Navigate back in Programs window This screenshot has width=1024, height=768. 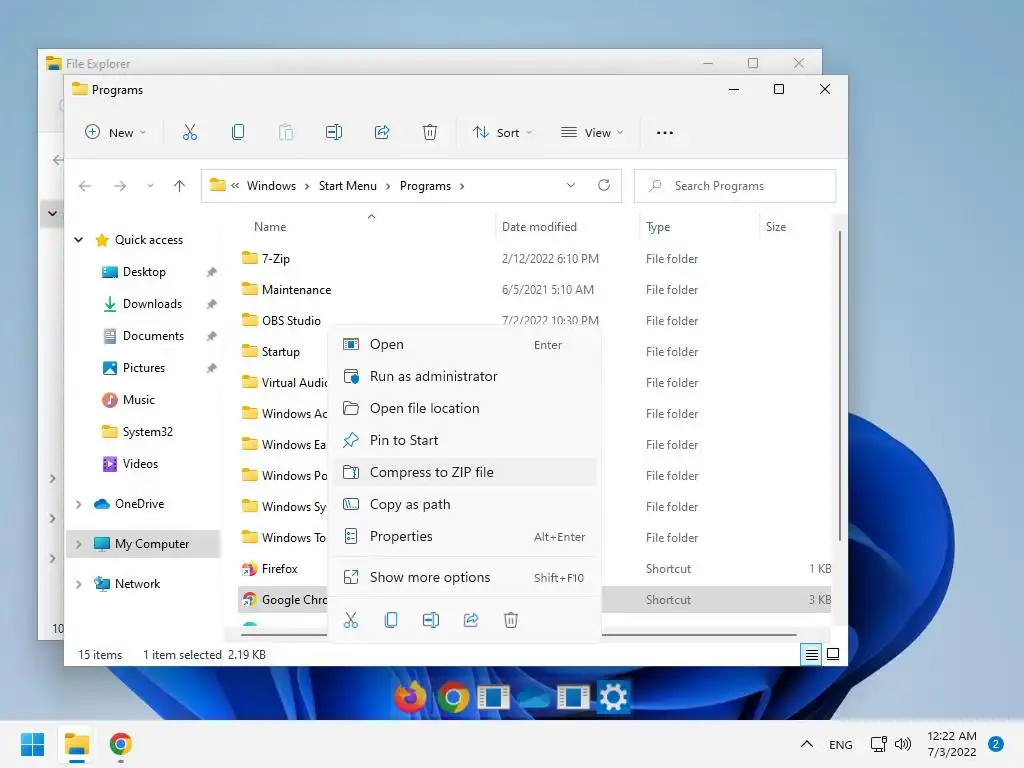[x=85, y=186]
